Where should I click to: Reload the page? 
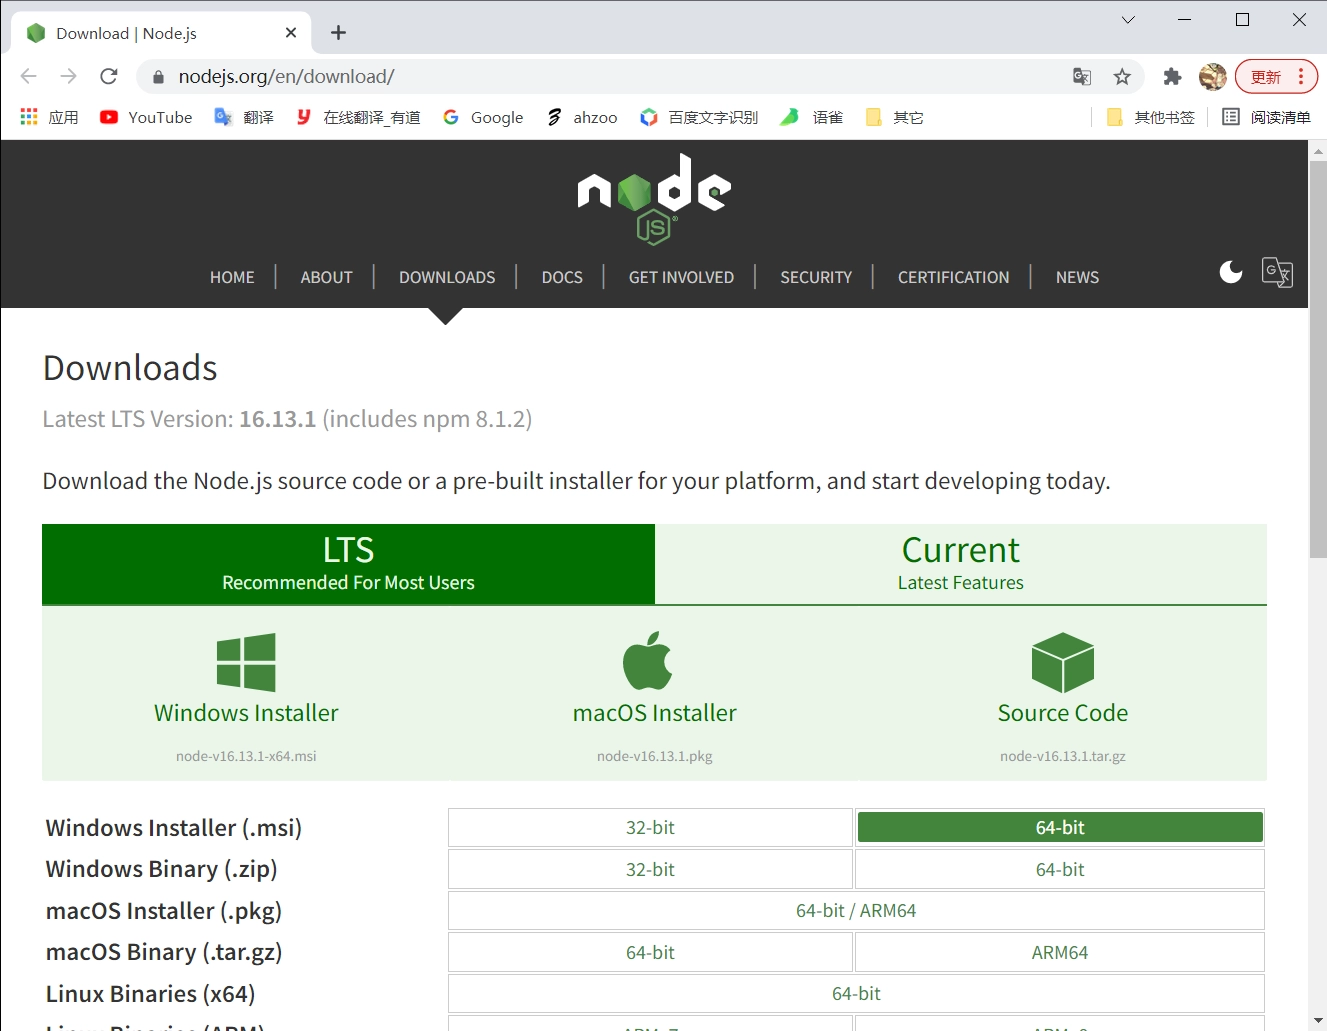(x=109, y=77)
